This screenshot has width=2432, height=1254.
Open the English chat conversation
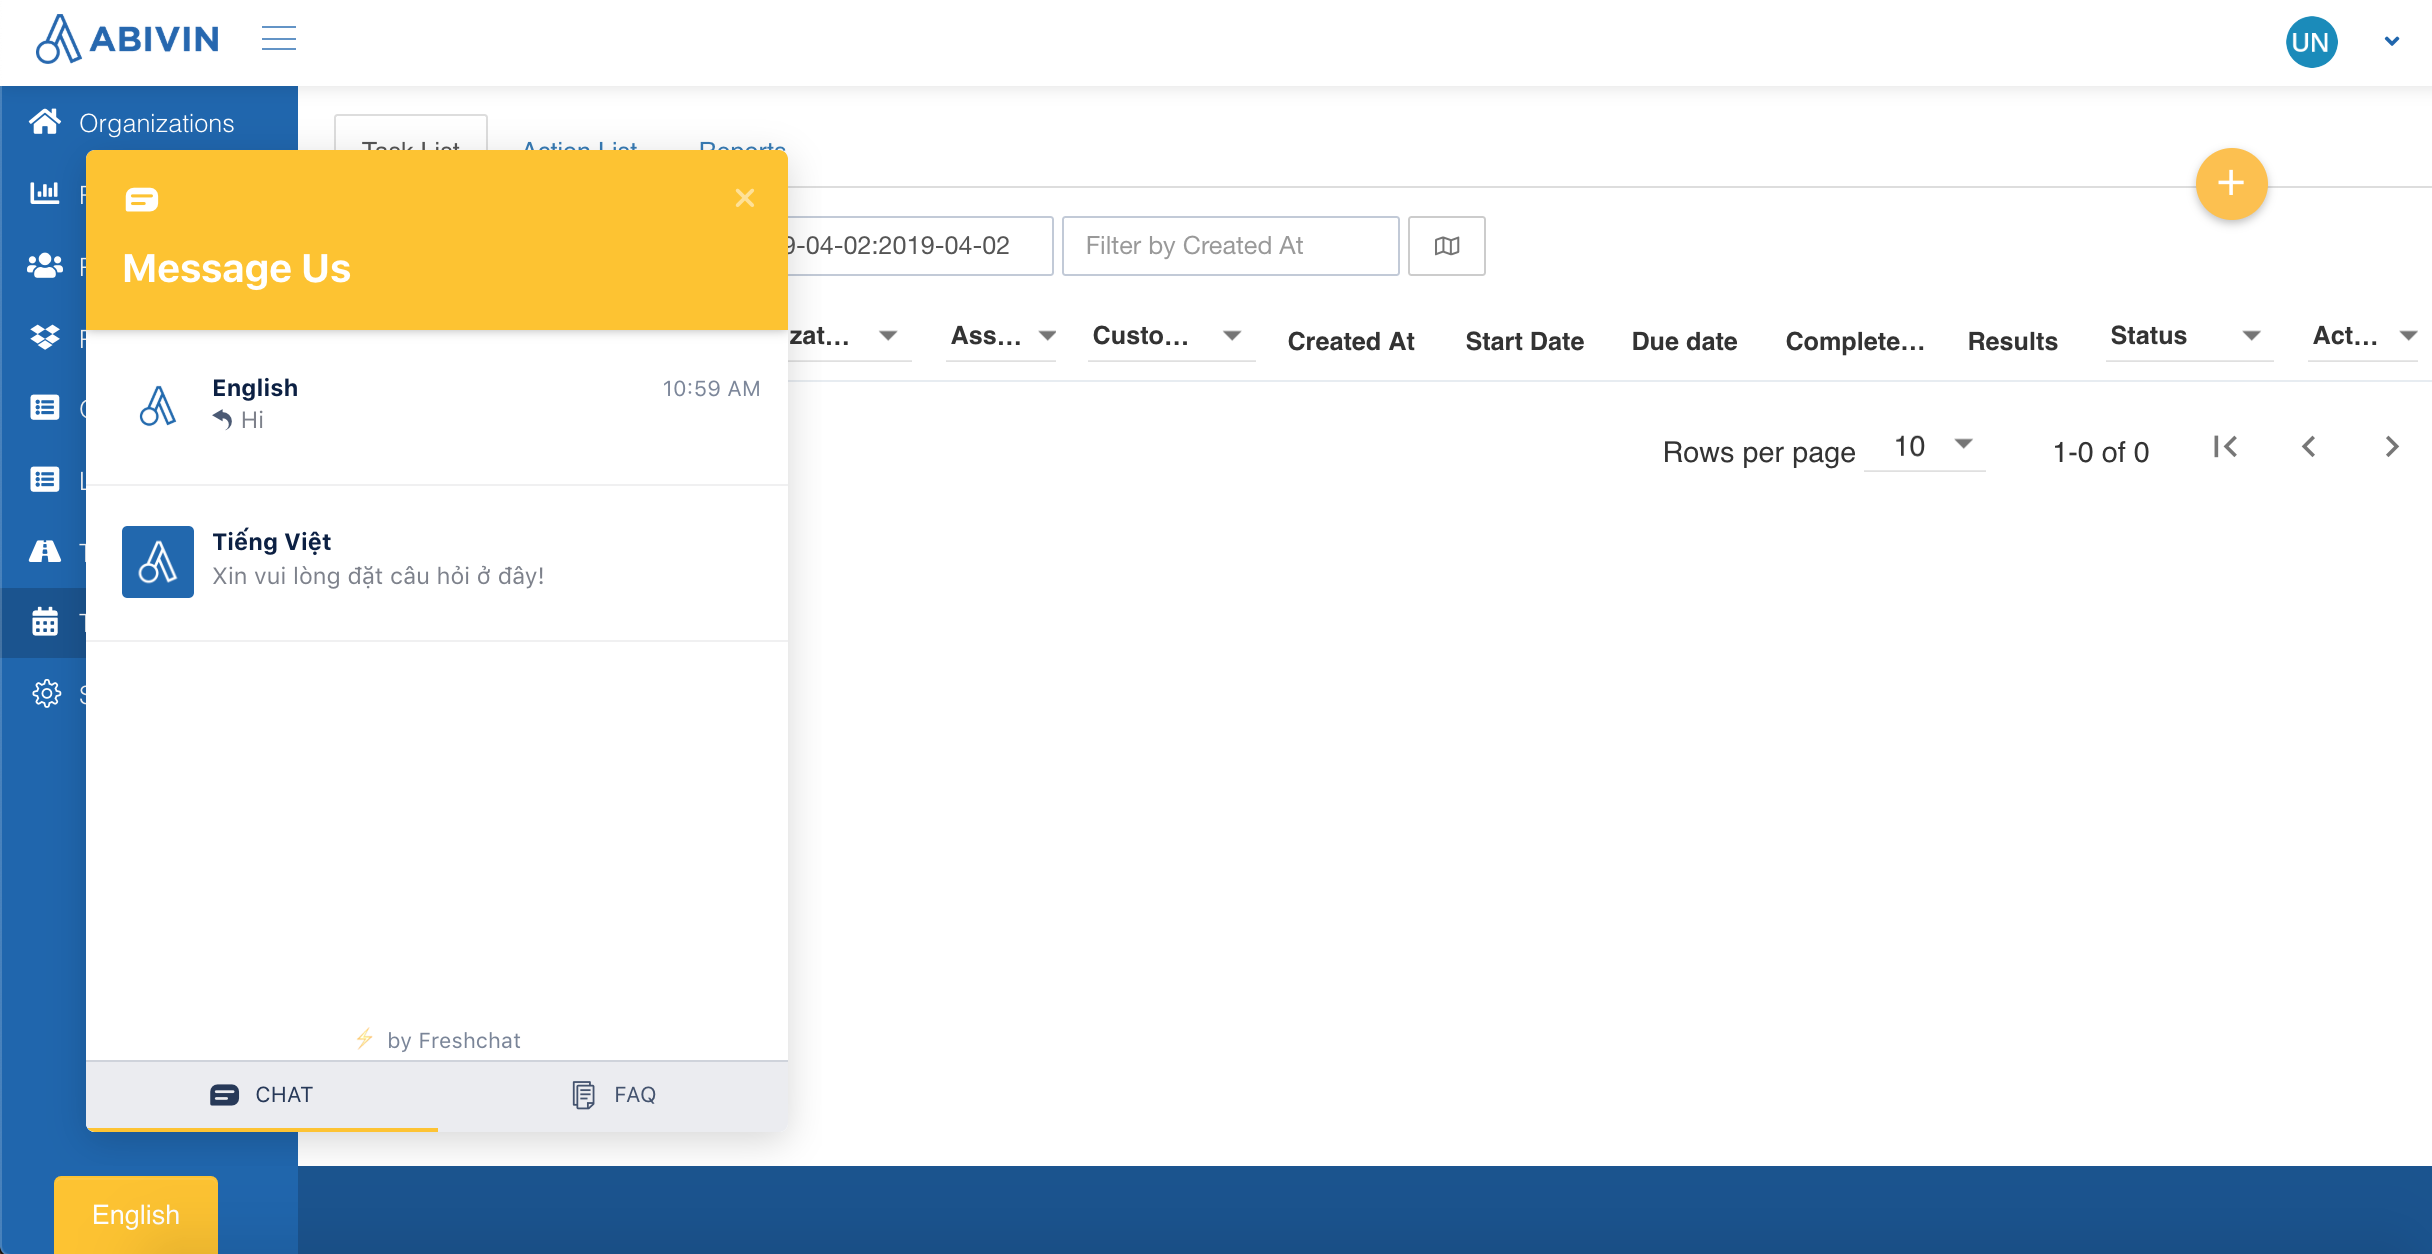click(x=437, y=404)
